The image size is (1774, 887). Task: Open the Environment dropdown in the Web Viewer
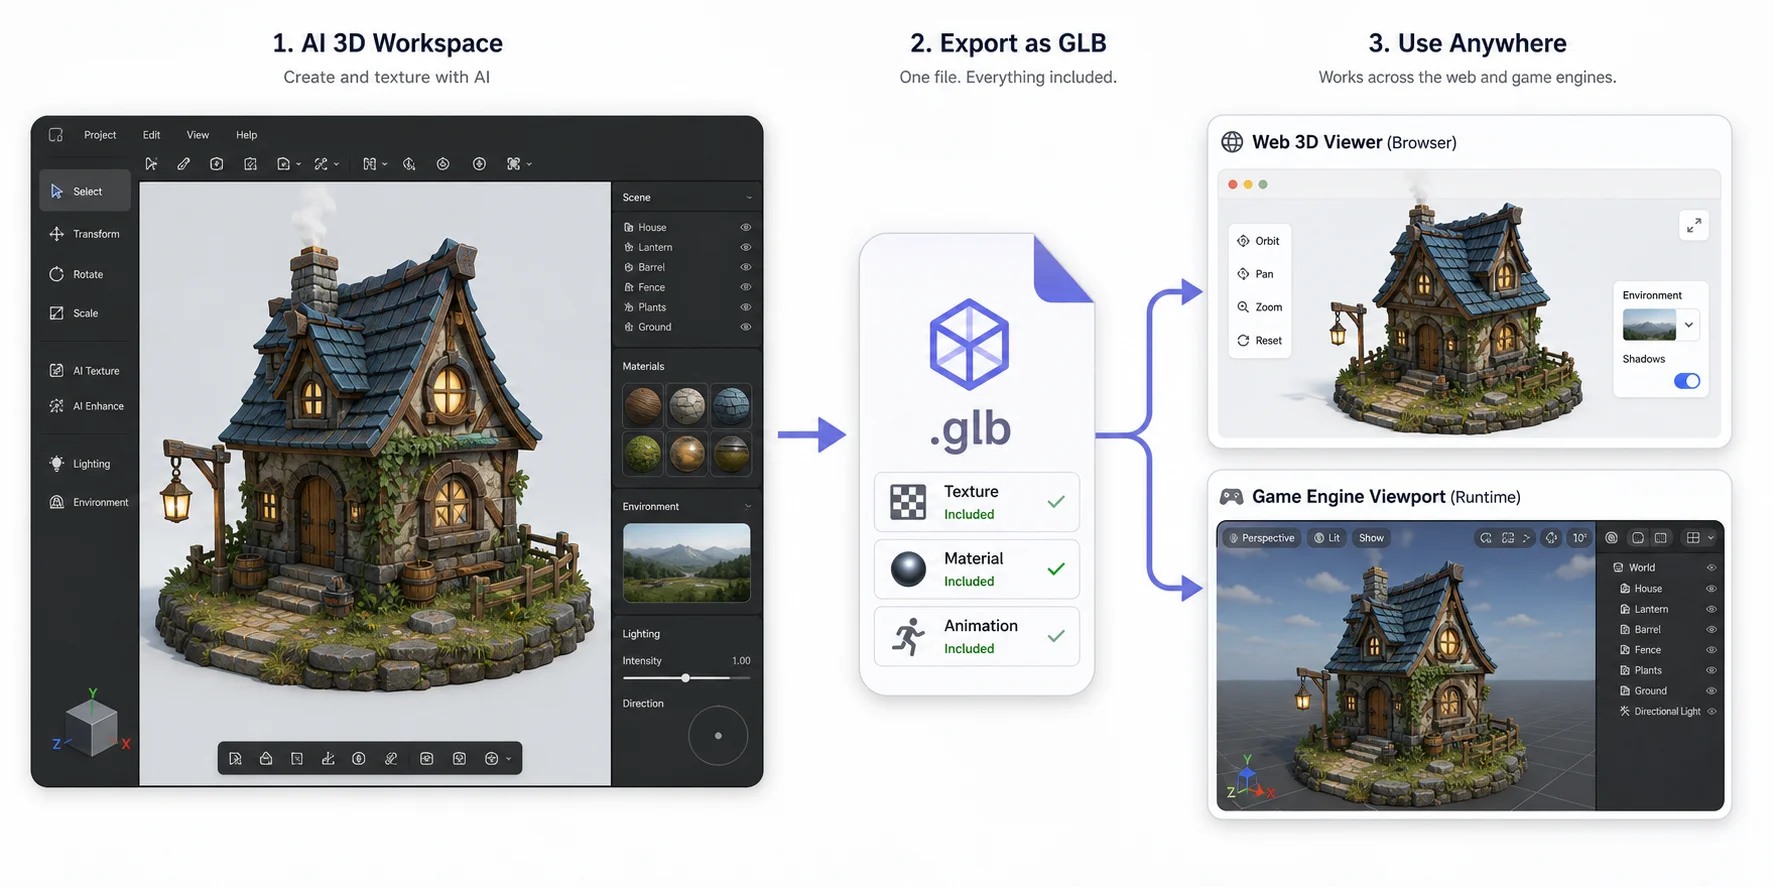(1689, 325)
